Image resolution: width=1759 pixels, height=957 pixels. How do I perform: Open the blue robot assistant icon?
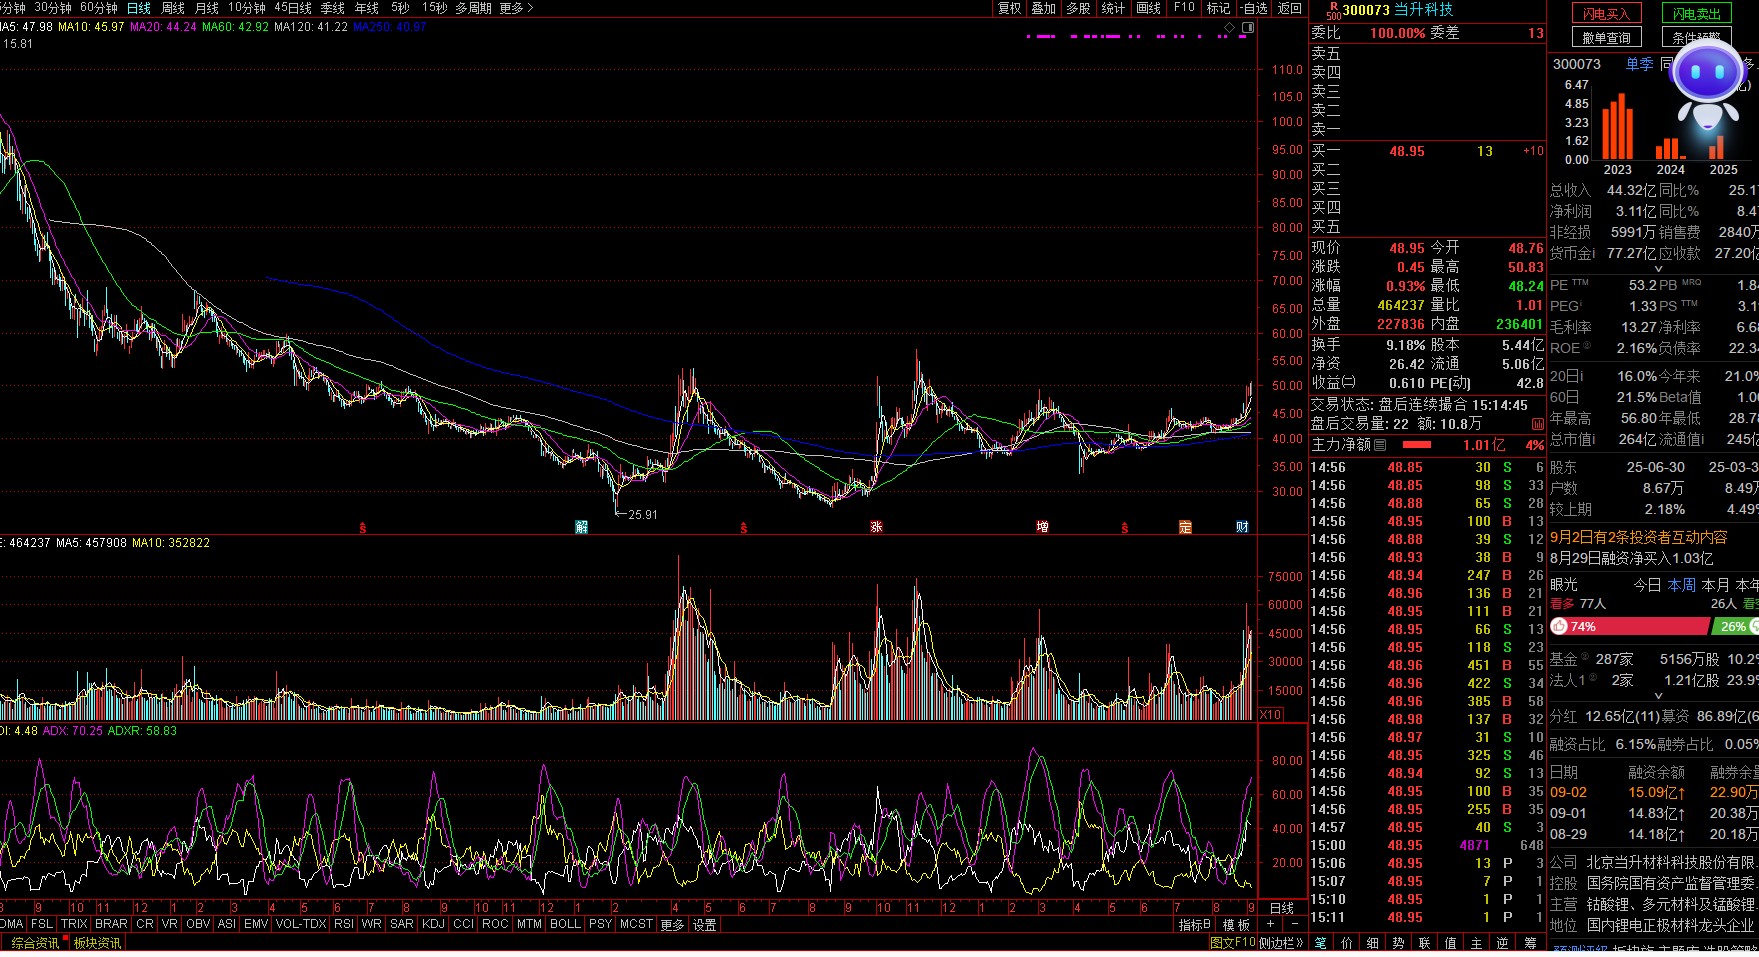pyautogui.click(x=1707, y=85)
